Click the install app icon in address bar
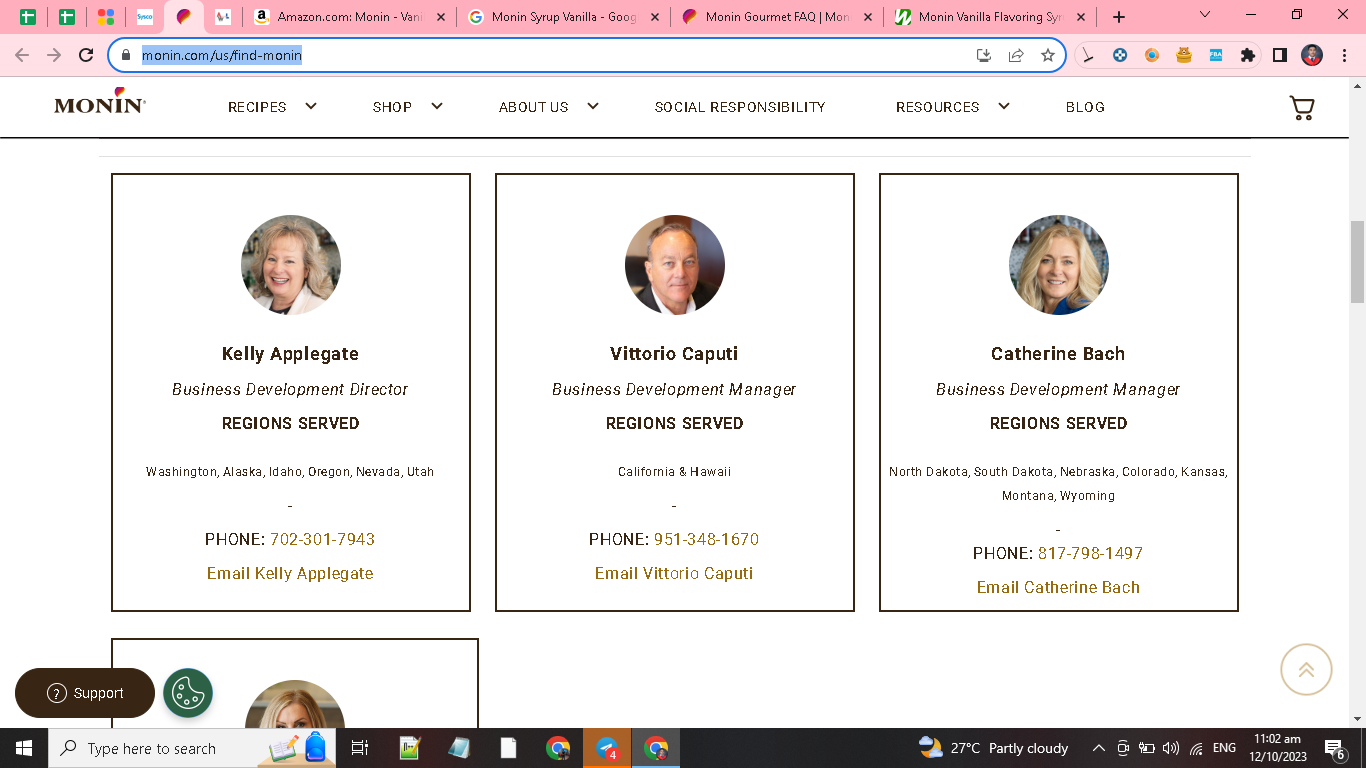 (984, 56)
